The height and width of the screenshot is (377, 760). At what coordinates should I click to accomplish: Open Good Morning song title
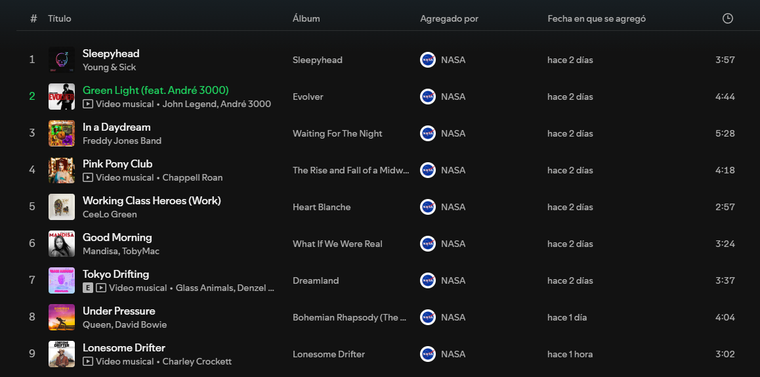click(x=117, y=237)
